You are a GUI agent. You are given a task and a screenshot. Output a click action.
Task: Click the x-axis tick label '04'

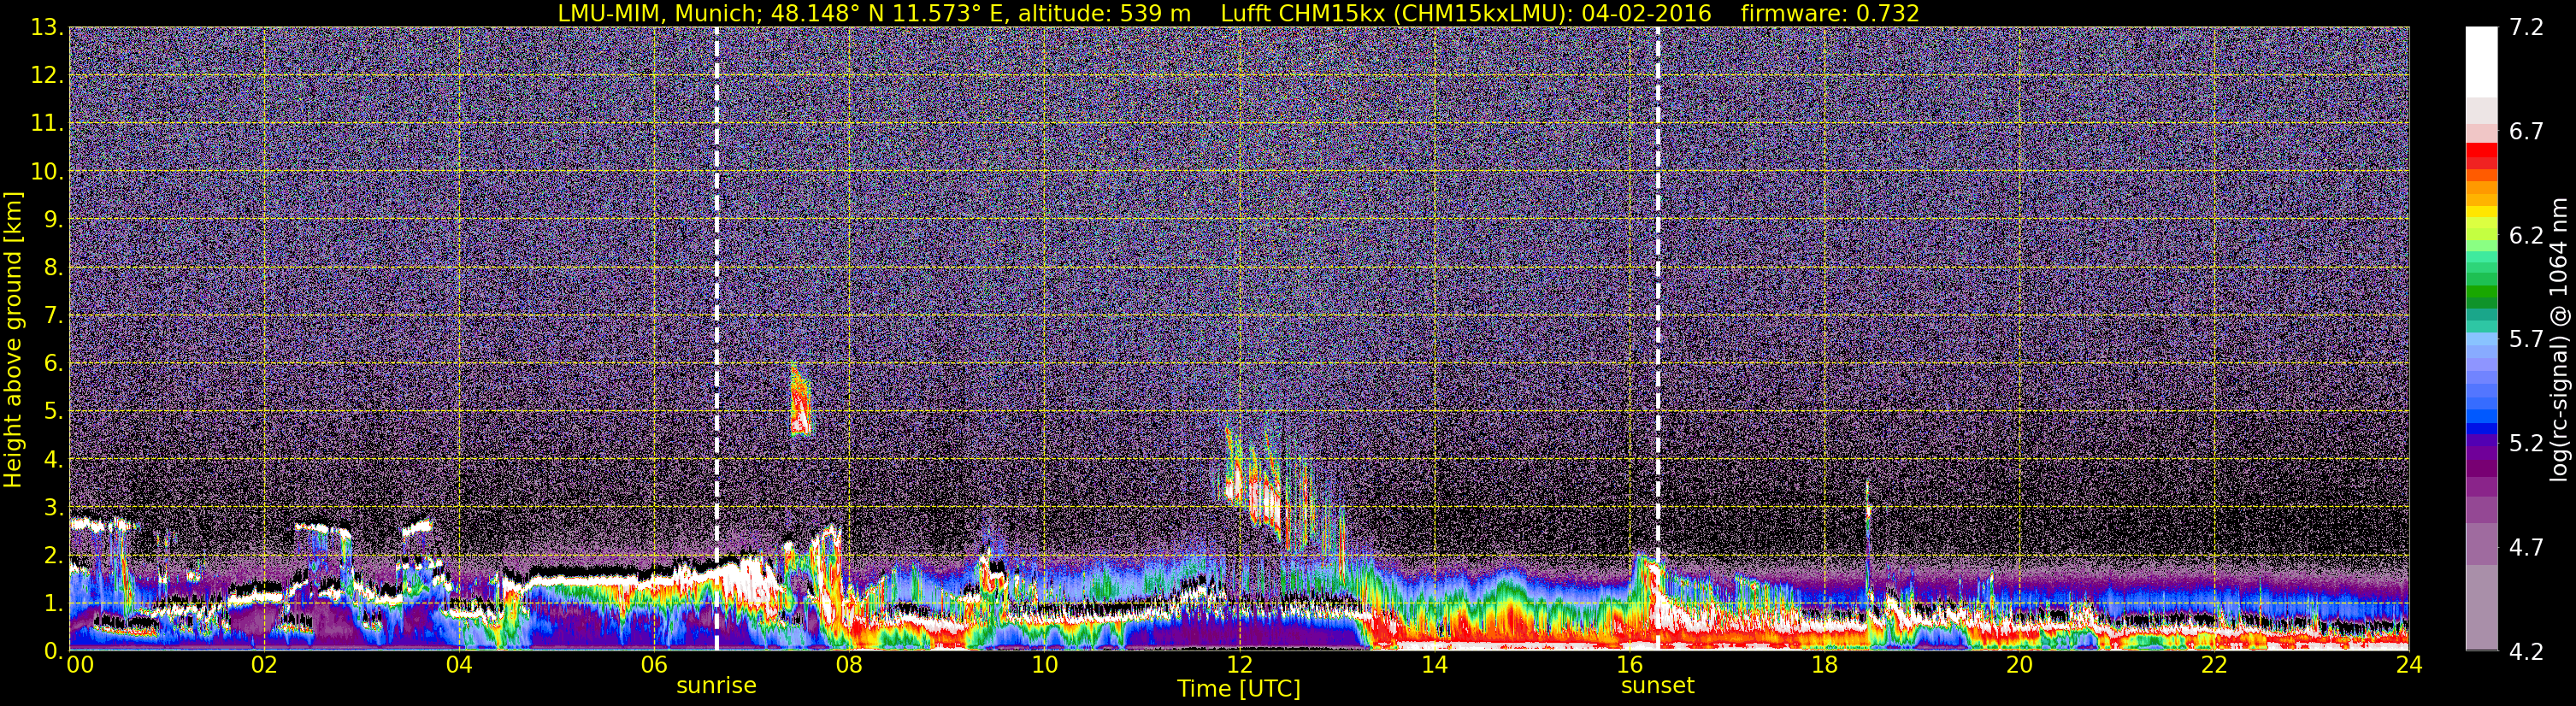(459, 666)
